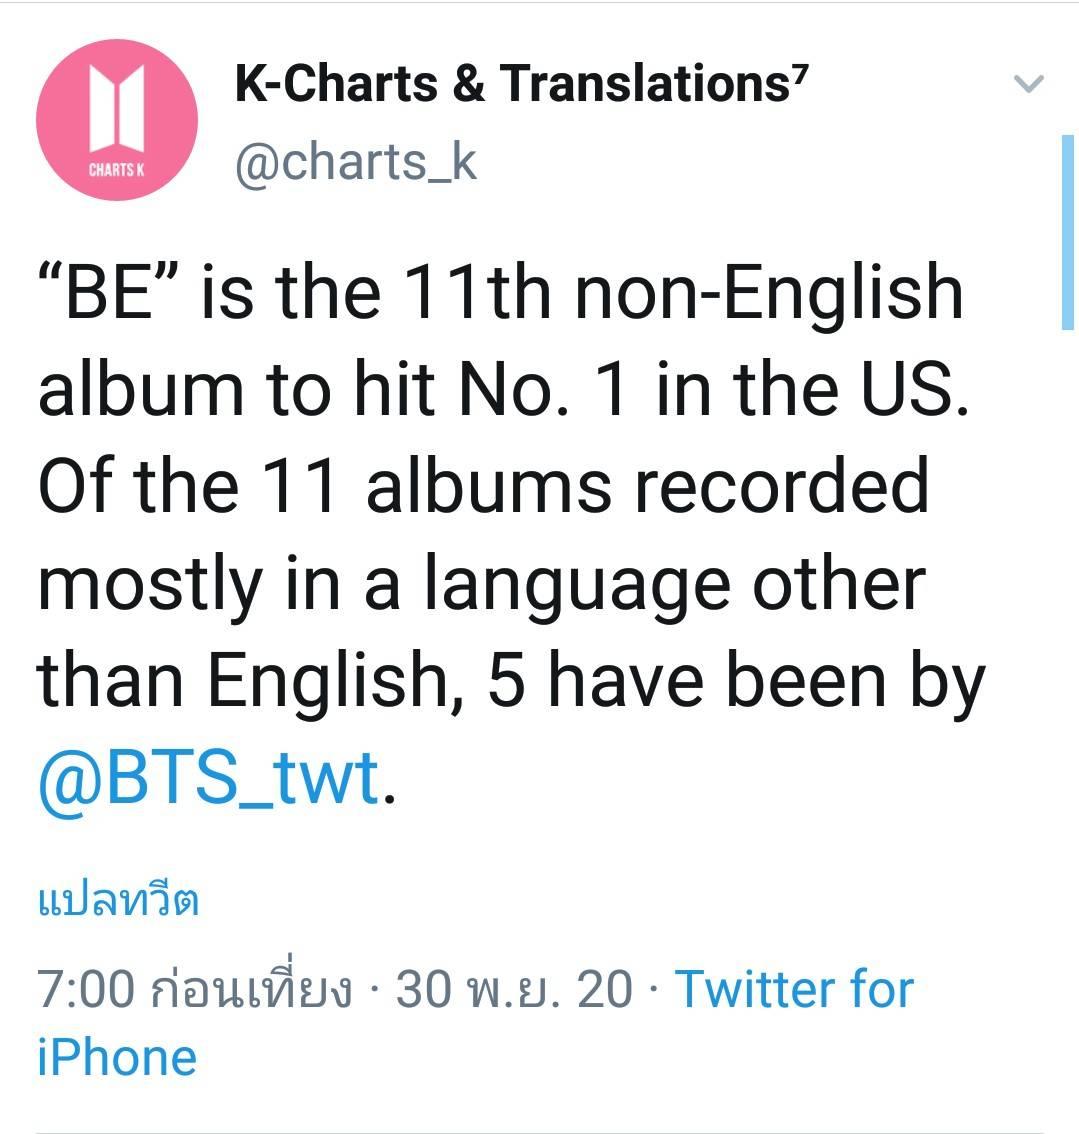Click the 7:00 ก่อนเที่ยง timestamp
Screen dimensions: 1079x1134
(x=194, y=990)
